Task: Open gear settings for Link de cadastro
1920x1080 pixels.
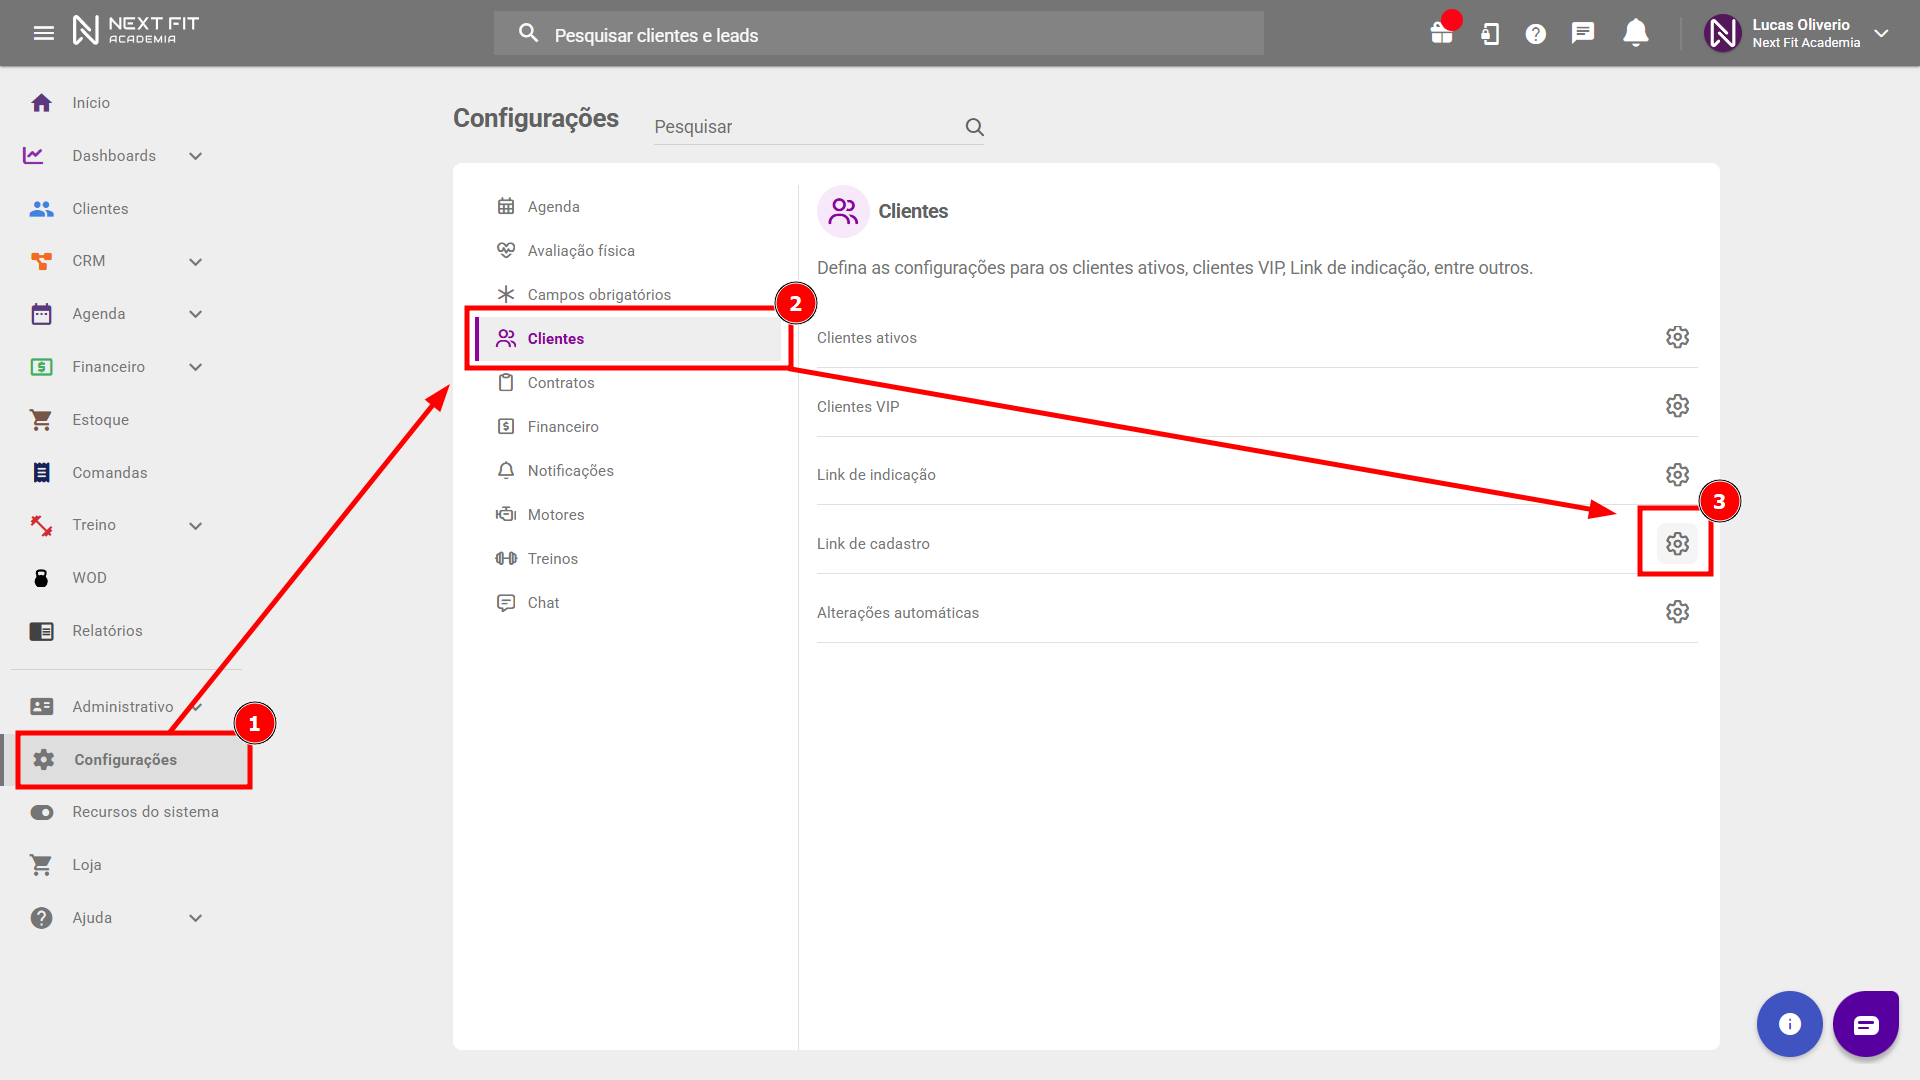Action: [1677, 544]
